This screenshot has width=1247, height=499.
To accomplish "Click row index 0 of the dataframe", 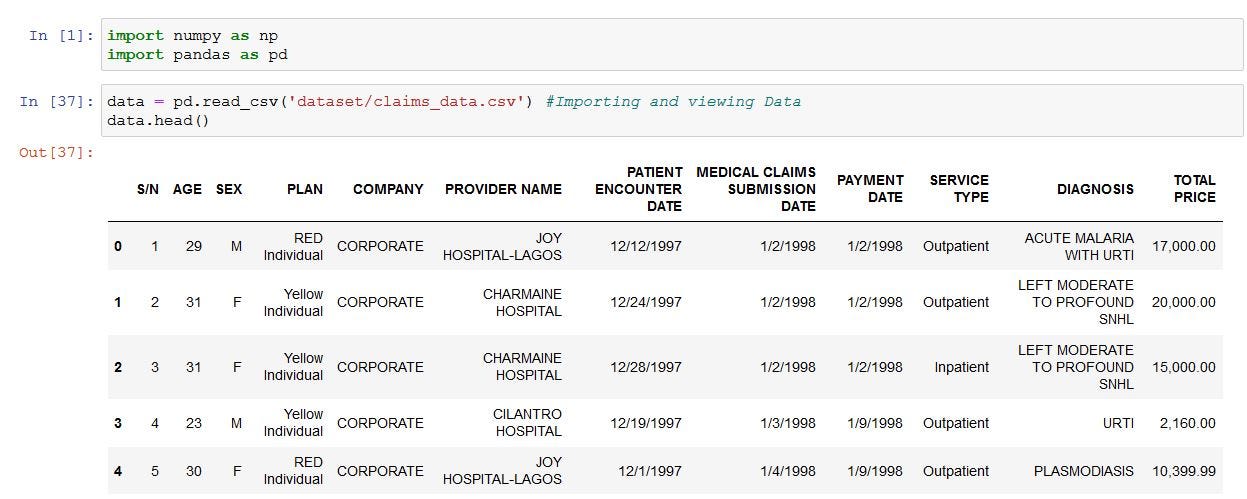I will click(118, 246).
